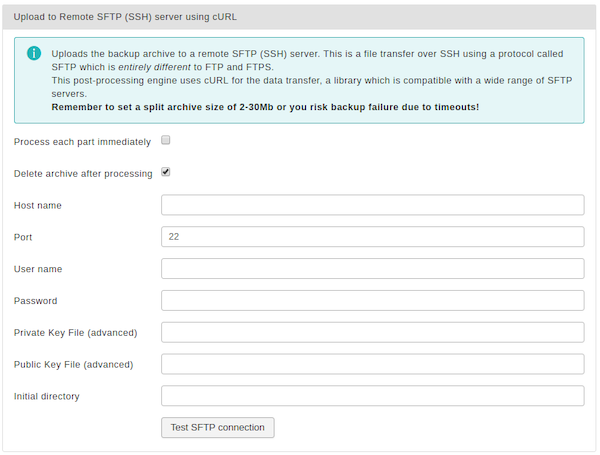Focus the Private Key File field
Image resolution: width=600 pixels, height=455 pixels.
372,332
